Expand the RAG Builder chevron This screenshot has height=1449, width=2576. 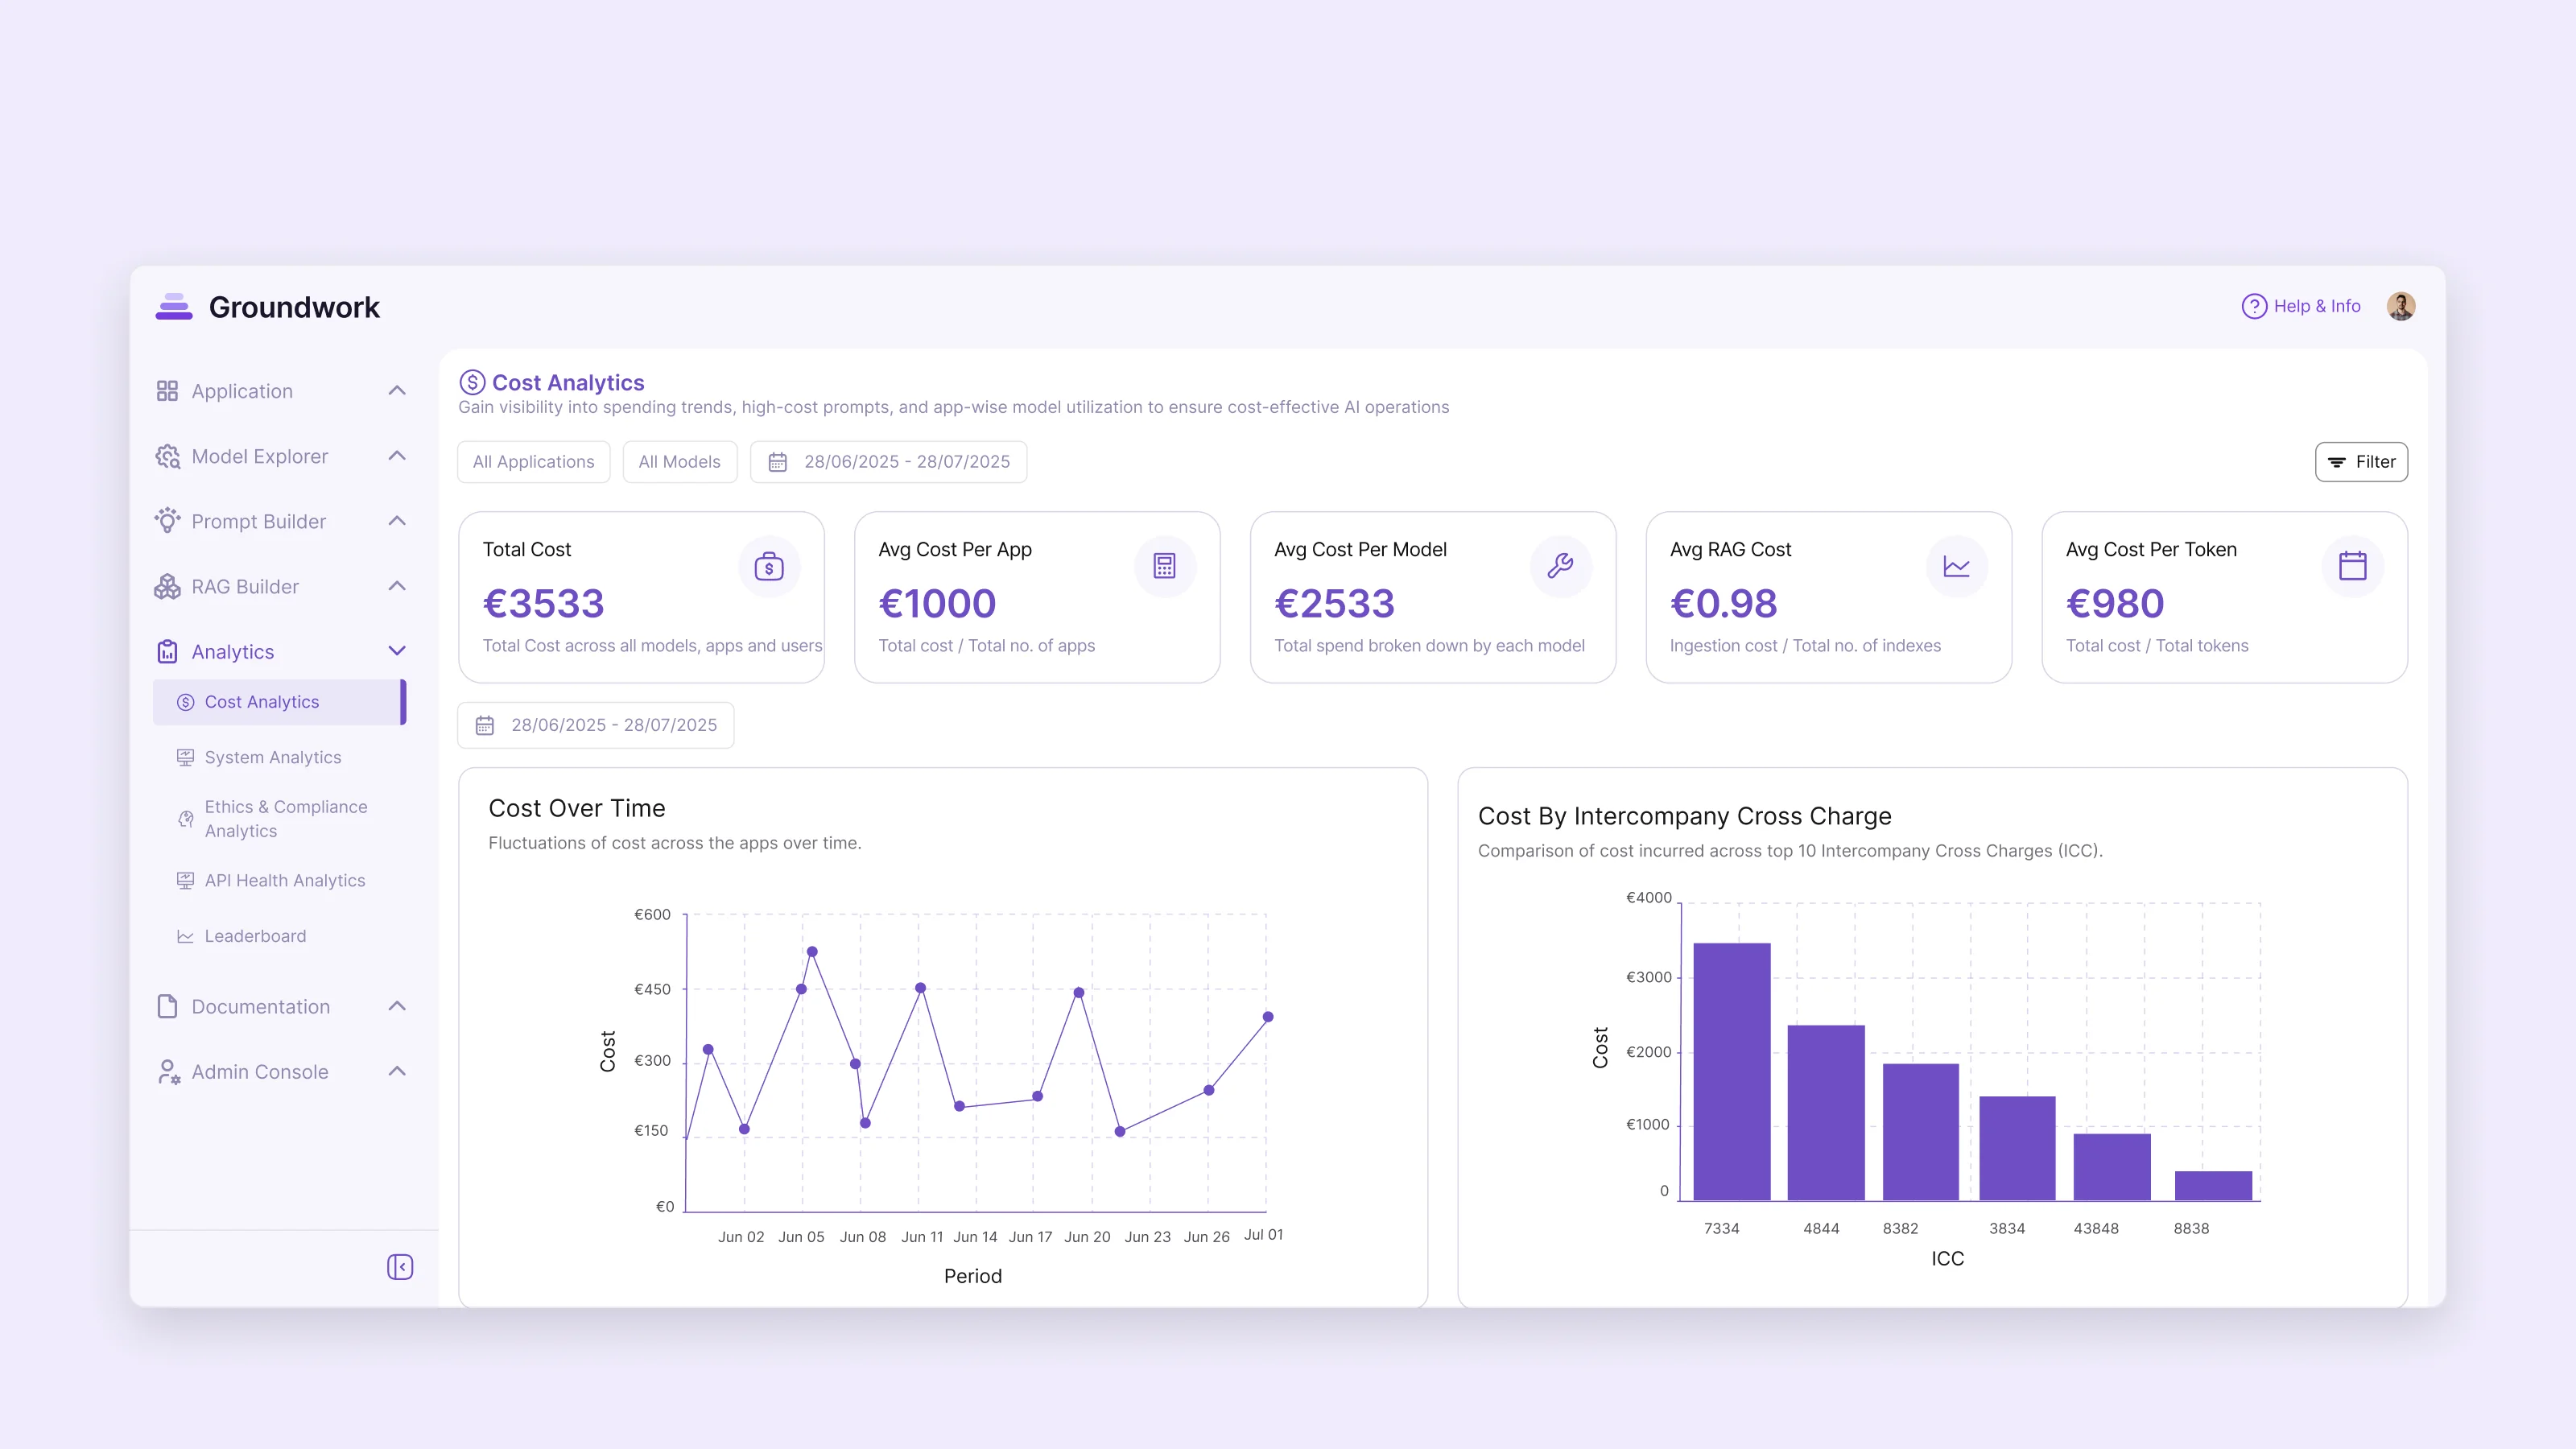[397, 586]
